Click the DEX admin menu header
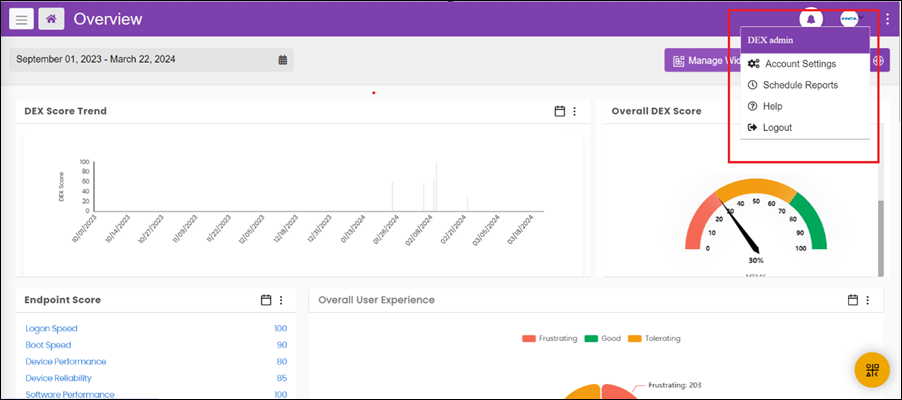This screenshot has width=902, height=400. [x=805, y=40]
